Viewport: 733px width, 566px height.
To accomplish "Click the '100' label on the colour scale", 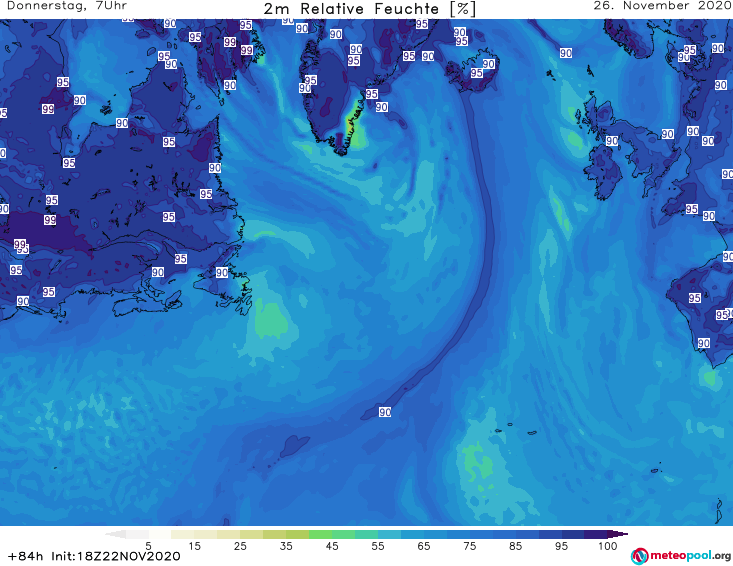I will [608, 546].
